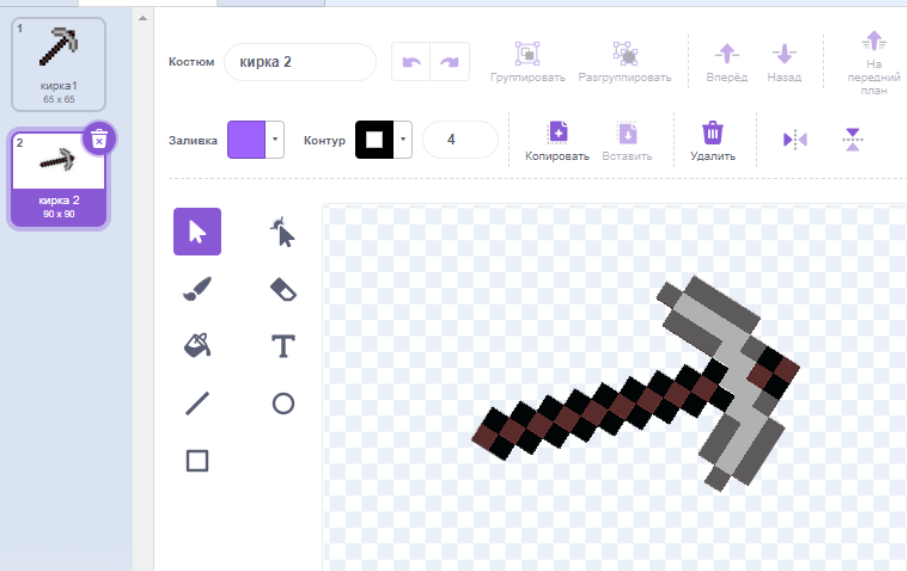This screenshot has width=907, height=571.
Task: Click Разгруппировать ungroup icon
Action: [625, 62]
